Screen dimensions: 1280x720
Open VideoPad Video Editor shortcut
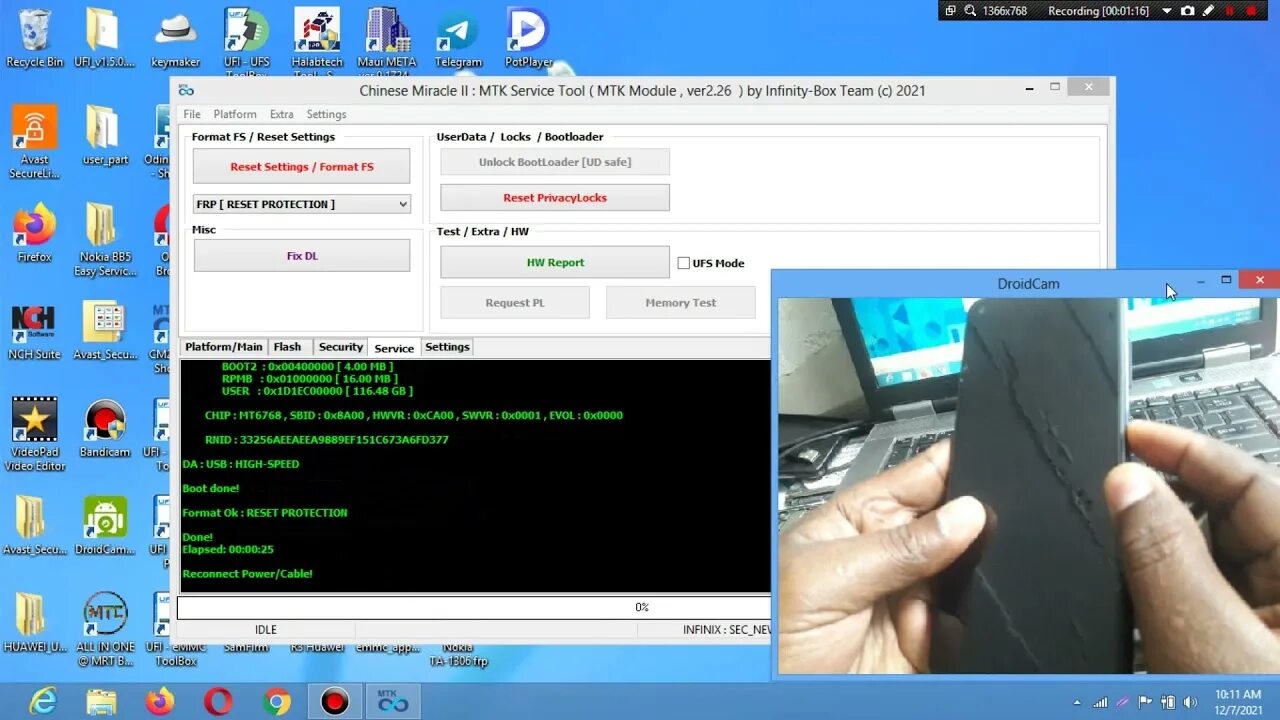(34, 435)
